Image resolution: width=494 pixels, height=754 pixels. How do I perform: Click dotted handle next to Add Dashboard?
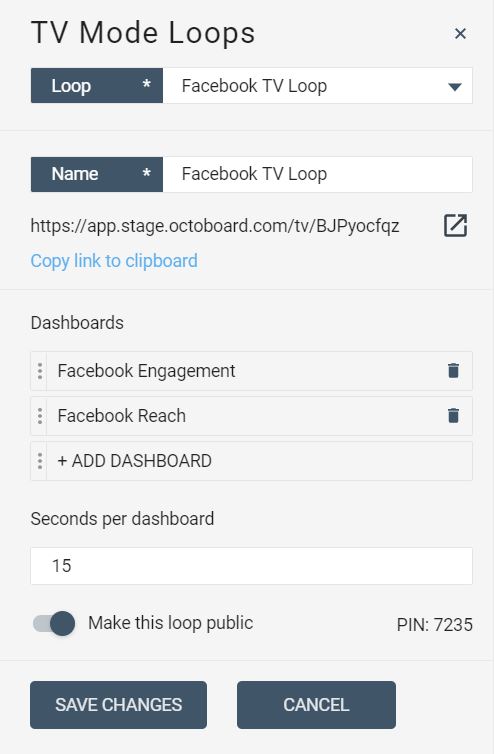coord(39,461)
